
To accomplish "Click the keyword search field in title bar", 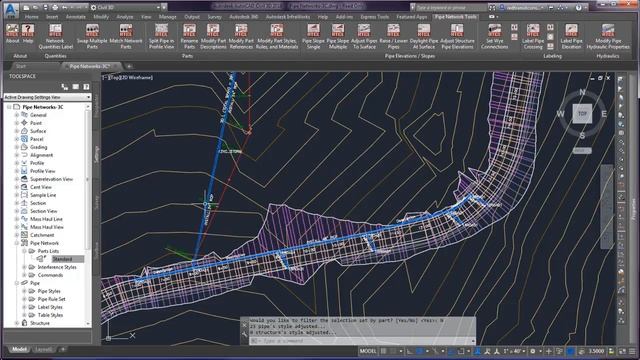I will (x=451, y=7).
